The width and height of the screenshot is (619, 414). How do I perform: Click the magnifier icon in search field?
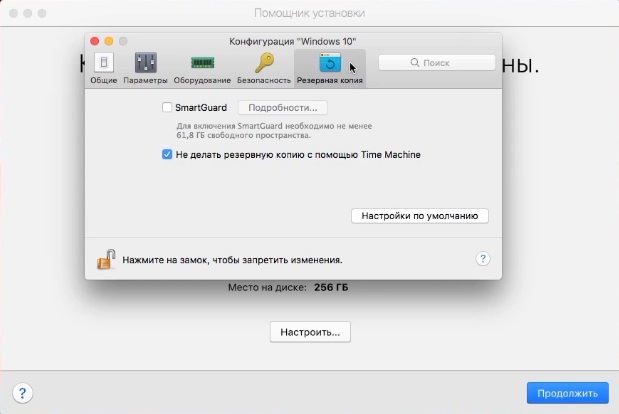tap(413, 62)
